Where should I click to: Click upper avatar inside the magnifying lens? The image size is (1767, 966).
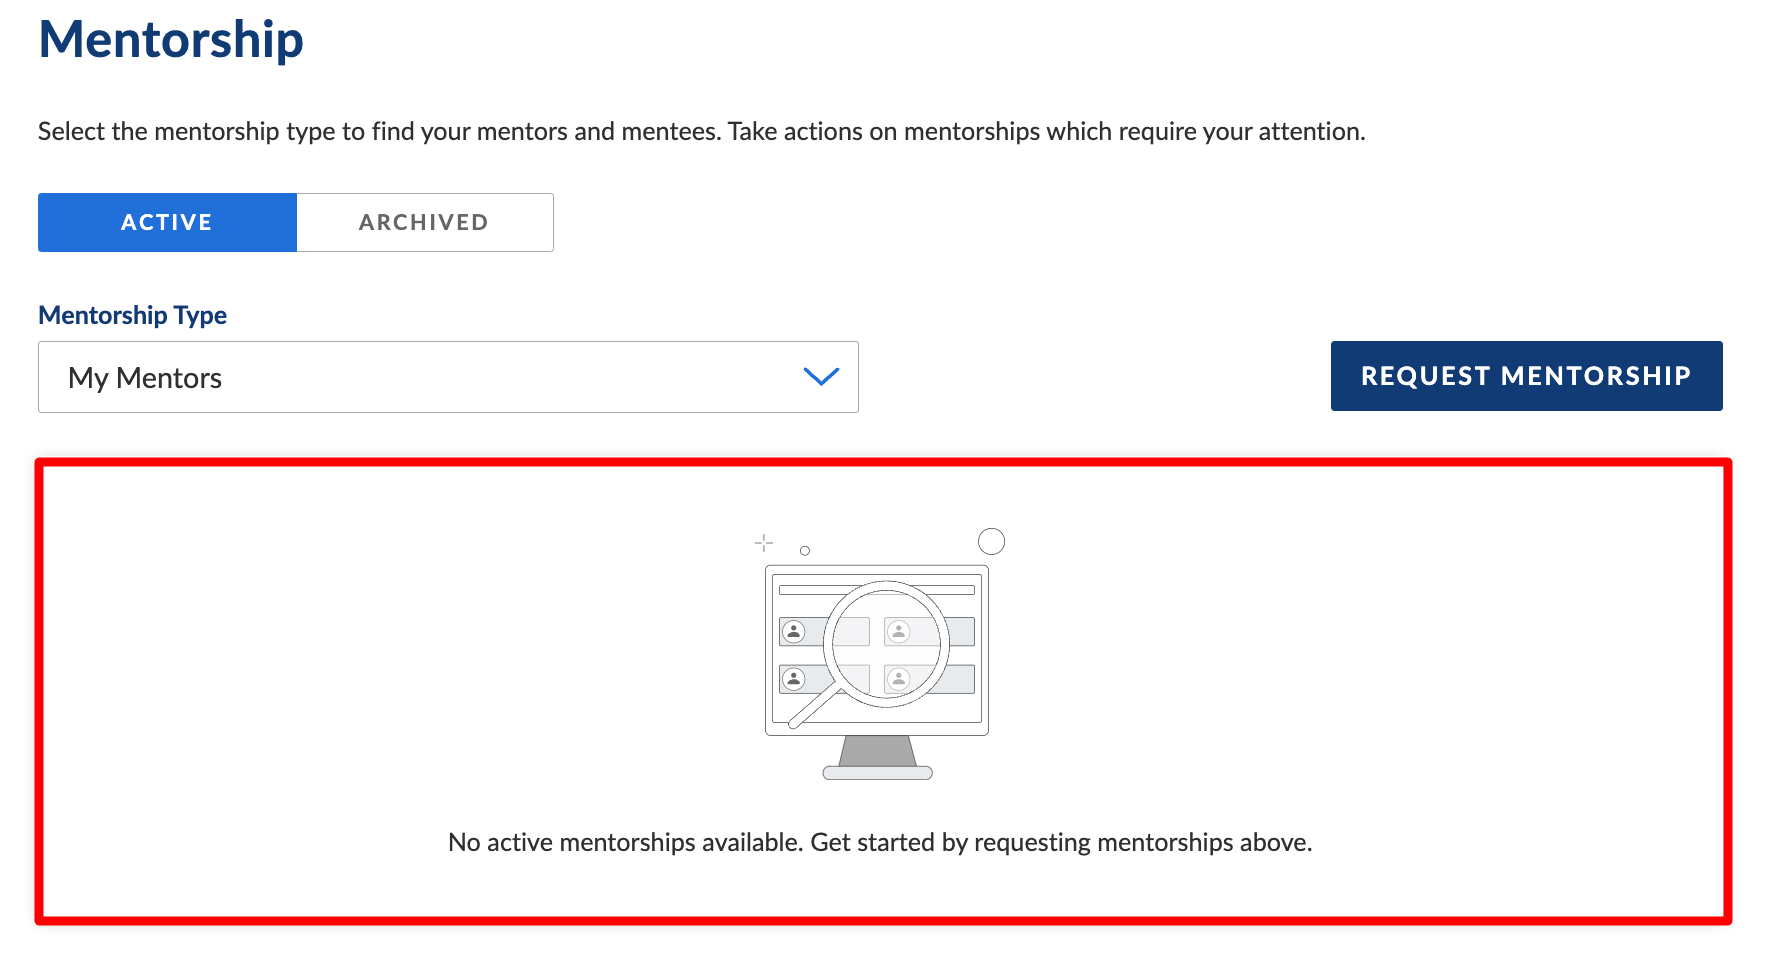(899, 631)
